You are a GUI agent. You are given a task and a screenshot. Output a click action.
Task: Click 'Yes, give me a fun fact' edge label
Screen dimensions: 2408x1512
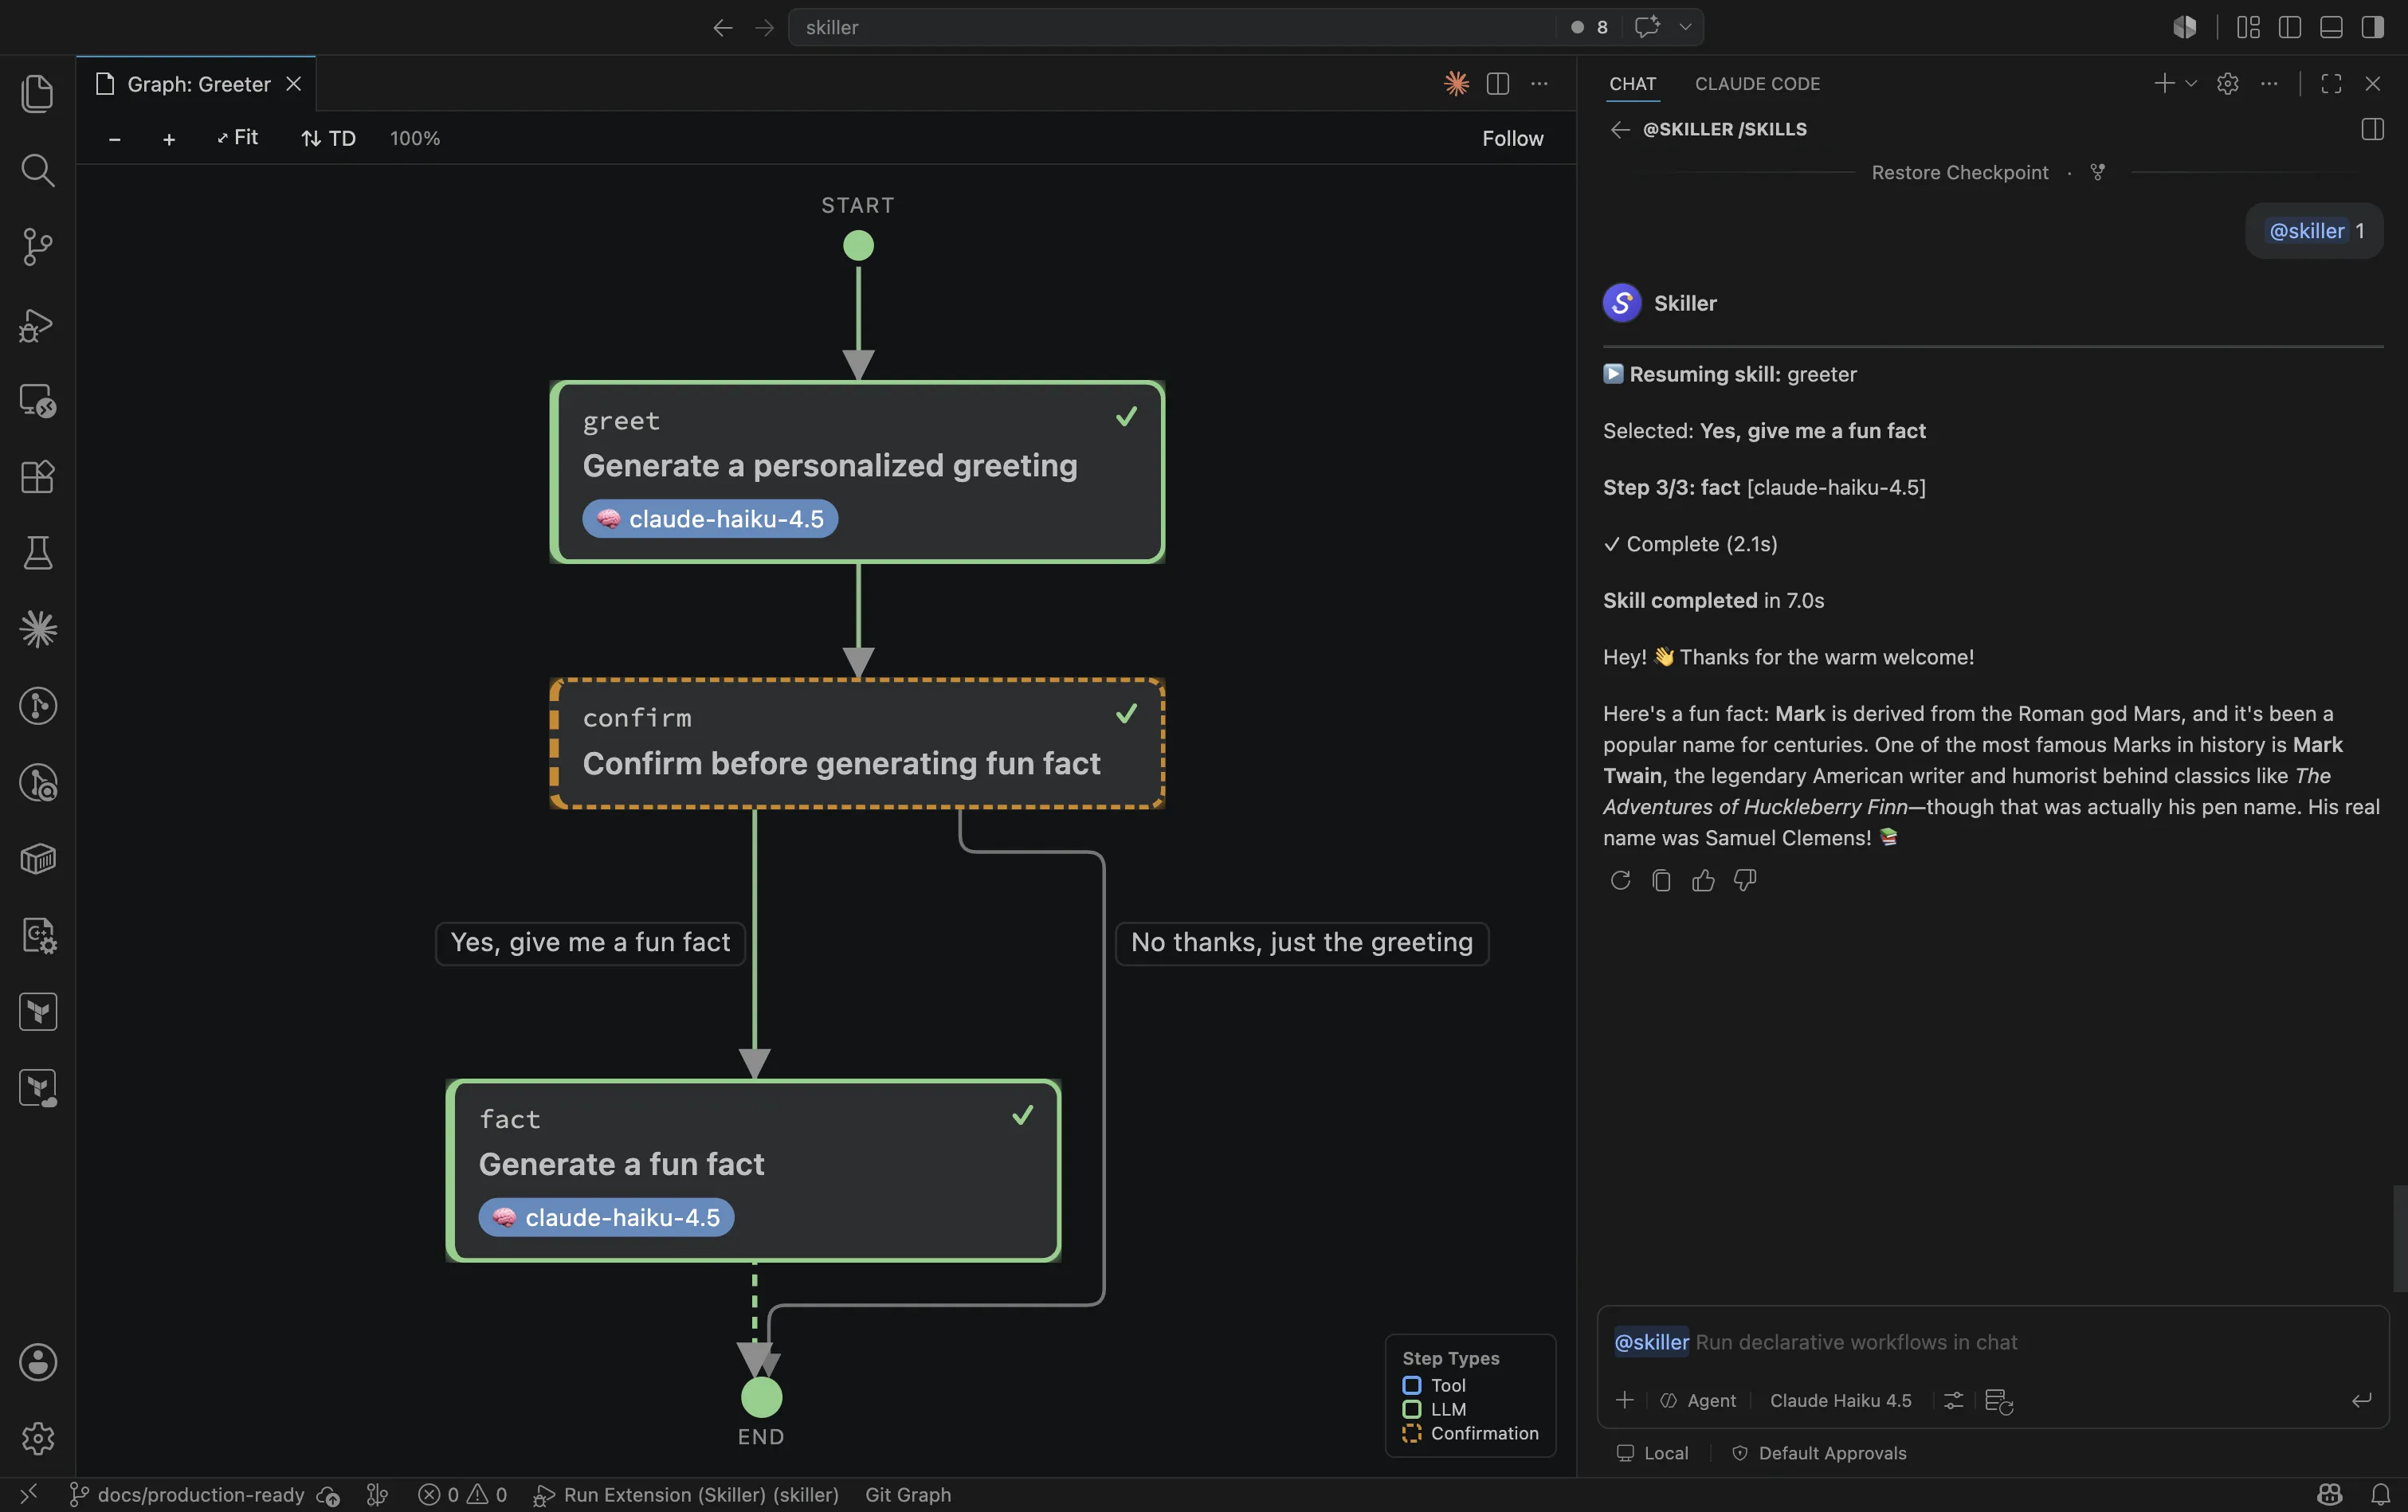click(590, 943)
